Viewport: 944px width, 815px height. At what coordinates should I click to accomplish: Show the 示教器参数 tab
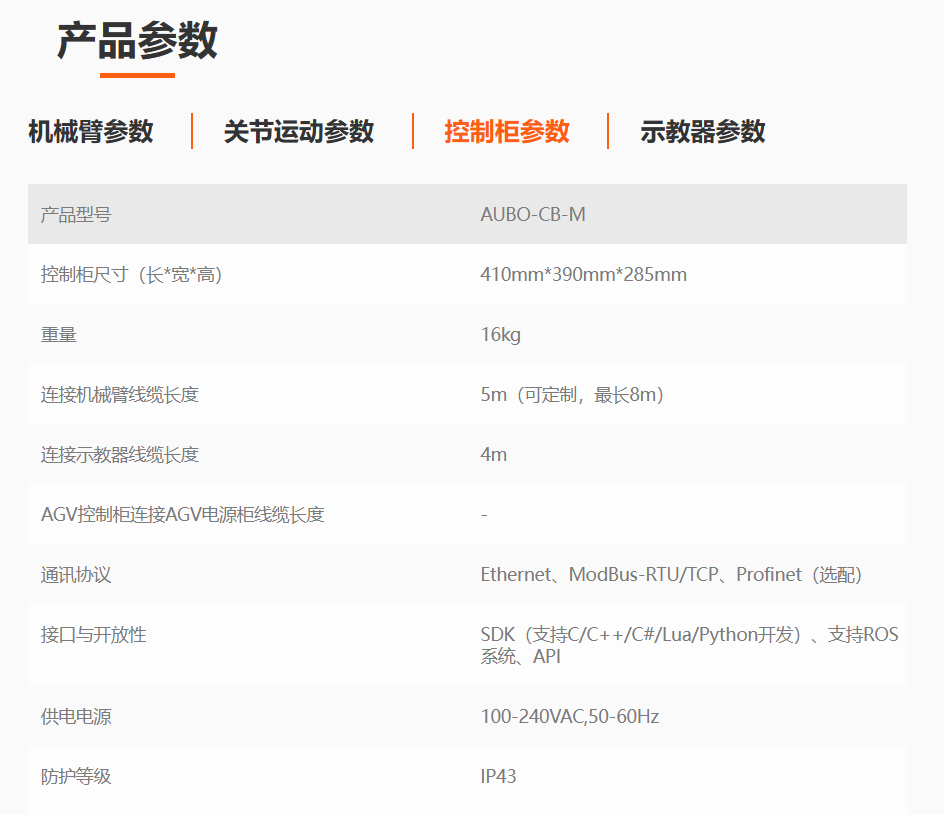click(x=703, y=131)
